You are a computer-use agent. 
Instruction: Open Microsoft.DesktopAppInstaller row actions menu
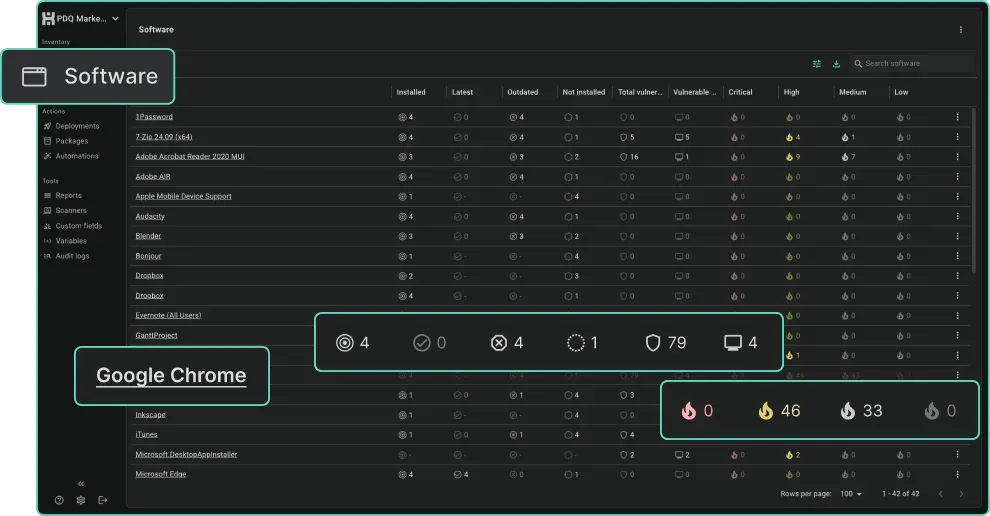[x=957, y=455]
